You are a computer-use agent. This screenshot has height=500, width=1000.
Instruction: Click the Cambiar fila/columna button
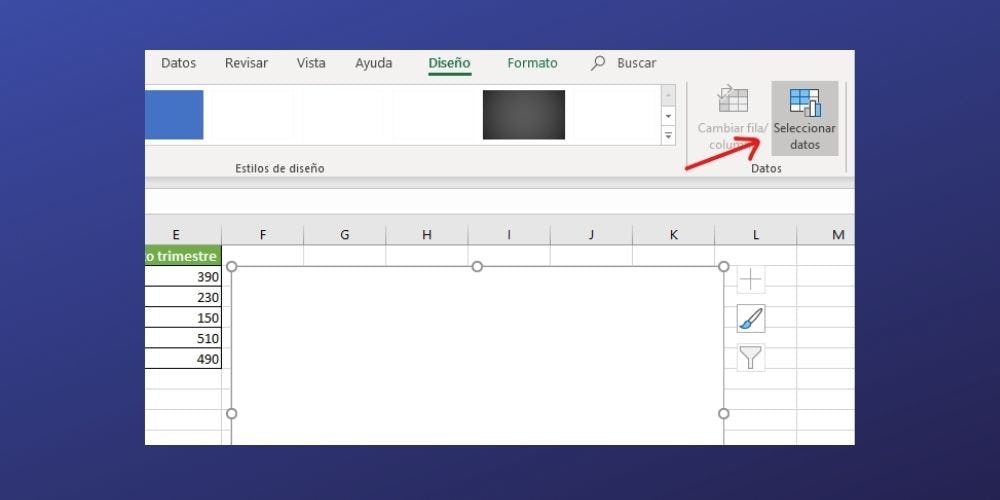[732, 119]
